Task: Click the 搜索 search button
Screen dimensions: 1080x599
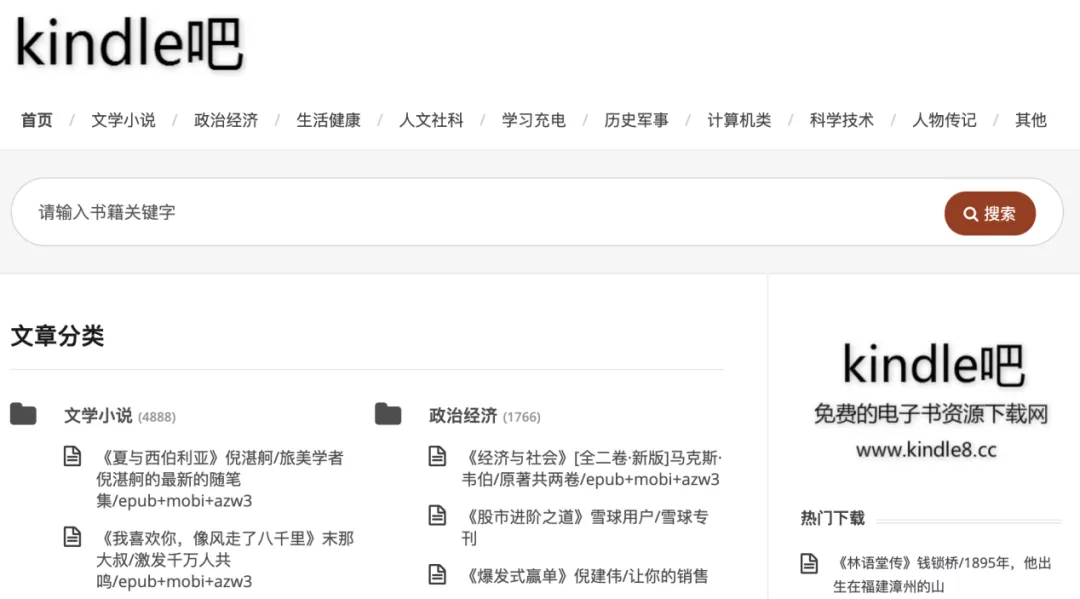Action: tap(990, 213)
